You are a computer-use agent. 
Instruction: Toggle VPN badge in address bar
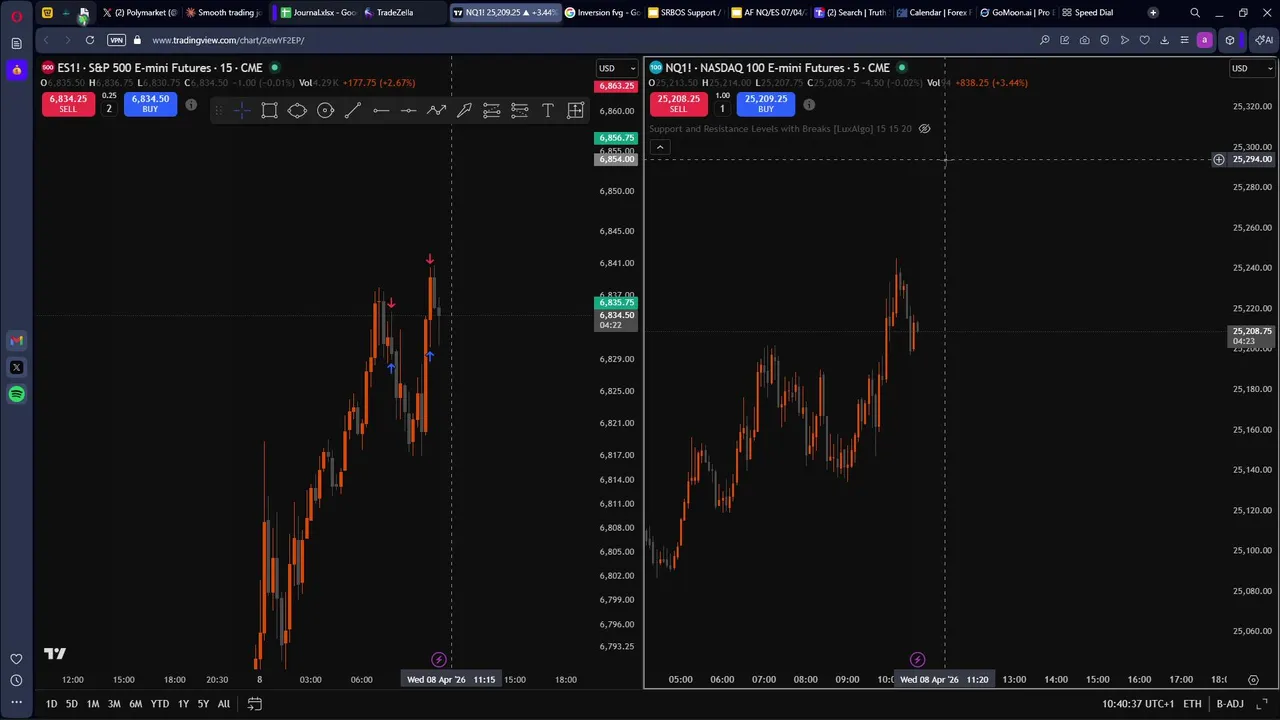coord(115,40)
